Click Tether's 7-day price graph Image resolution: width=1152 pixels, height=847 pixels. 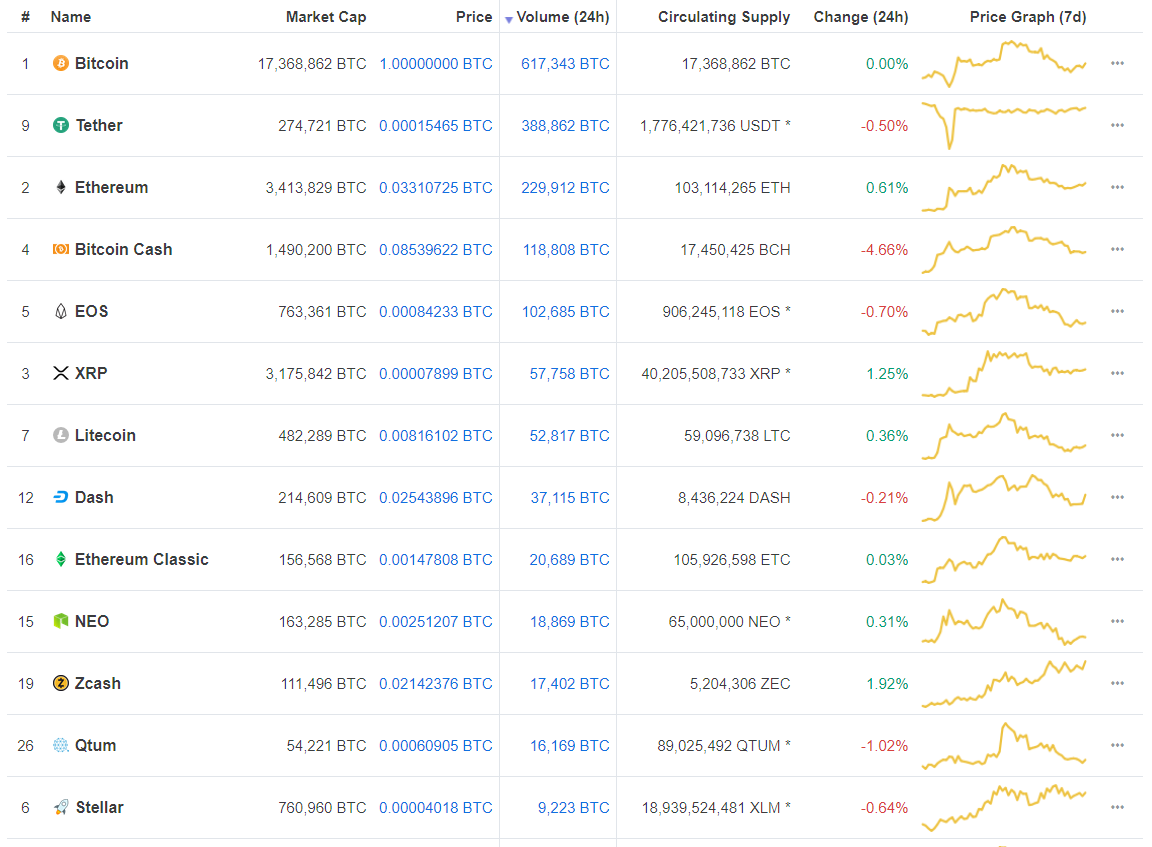click(1004, 126)
